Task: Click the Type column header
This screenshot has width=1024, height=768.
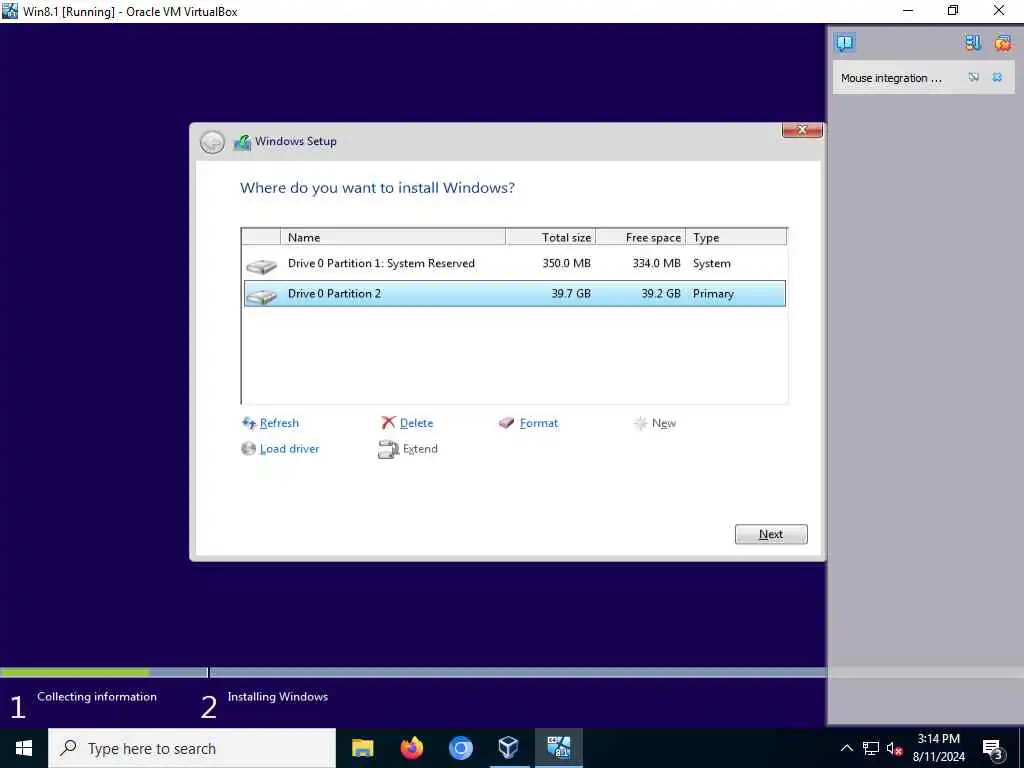Action: pyautogui.click(x=737, y=237)
